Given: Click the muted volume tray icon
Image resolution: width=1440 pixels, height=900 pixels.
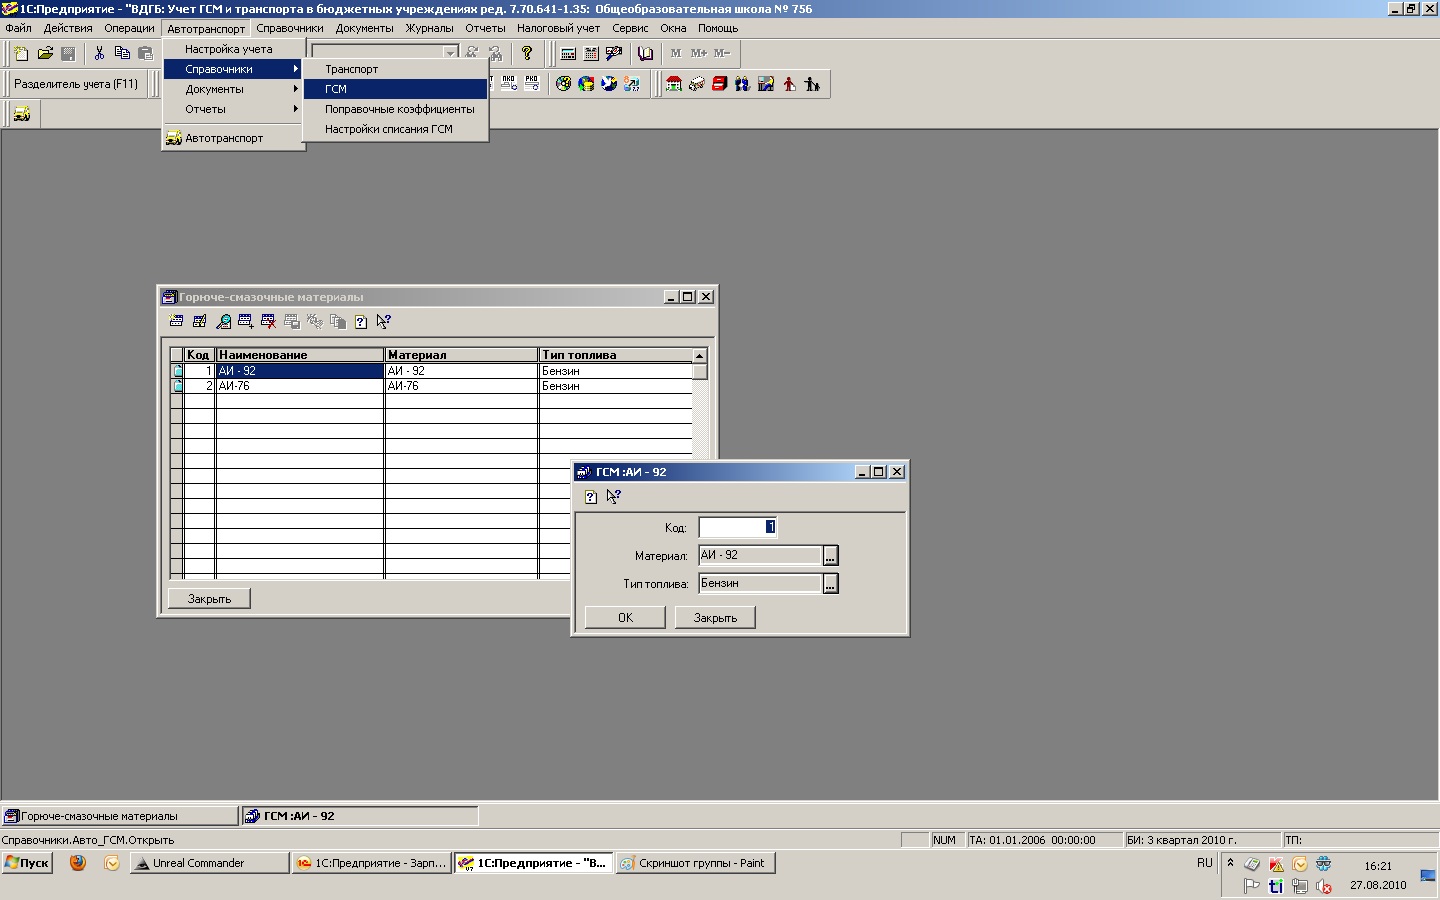Looking at the screenshot, I should [1325, 886].
